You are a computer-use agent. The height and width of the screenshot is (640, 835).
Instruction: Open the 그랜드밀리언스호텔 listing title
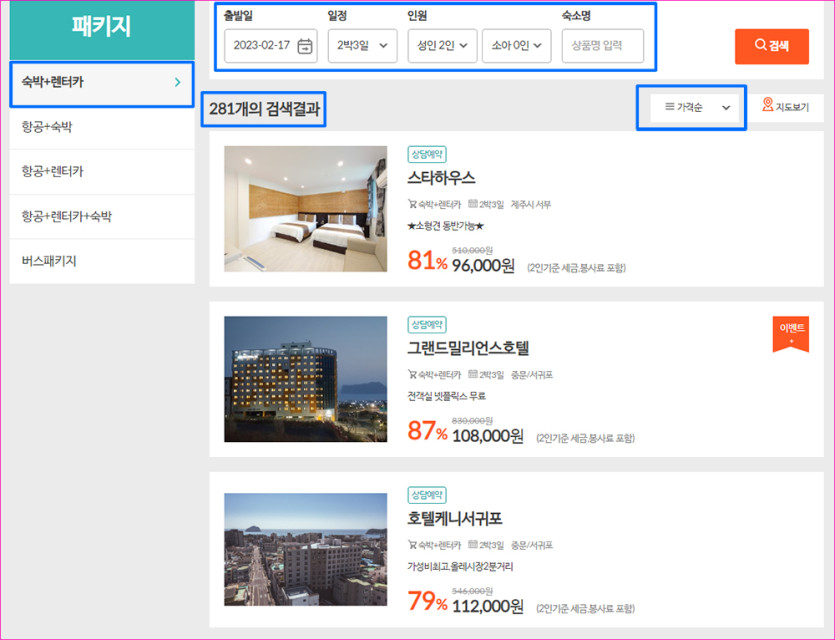point(468,348)
